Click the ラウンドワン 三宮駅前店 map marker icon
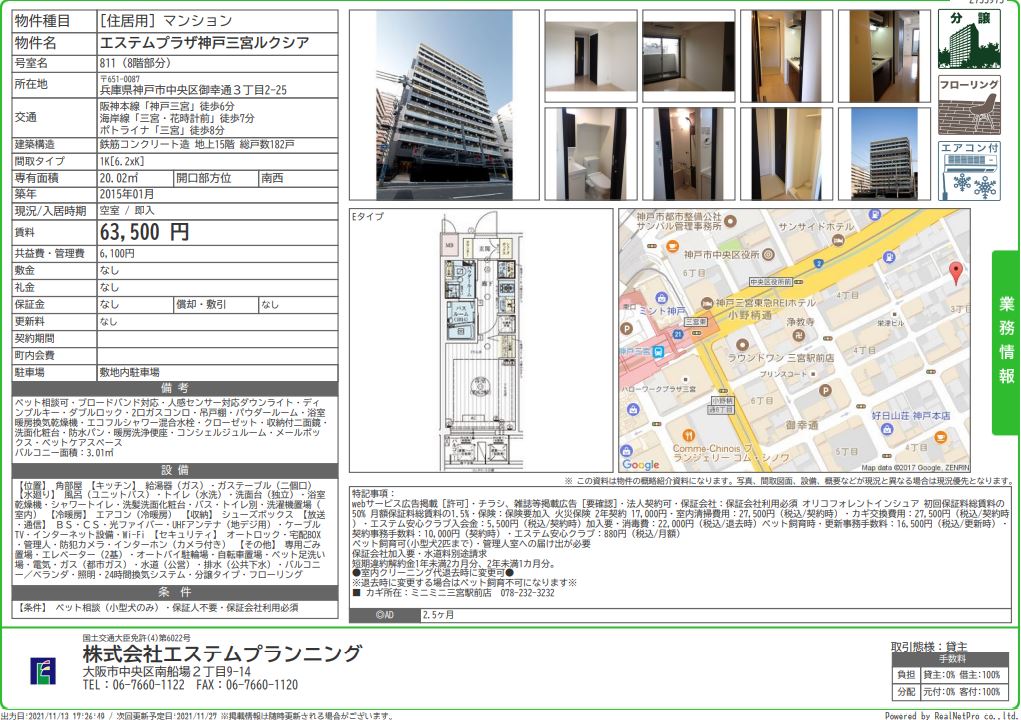 741,344
